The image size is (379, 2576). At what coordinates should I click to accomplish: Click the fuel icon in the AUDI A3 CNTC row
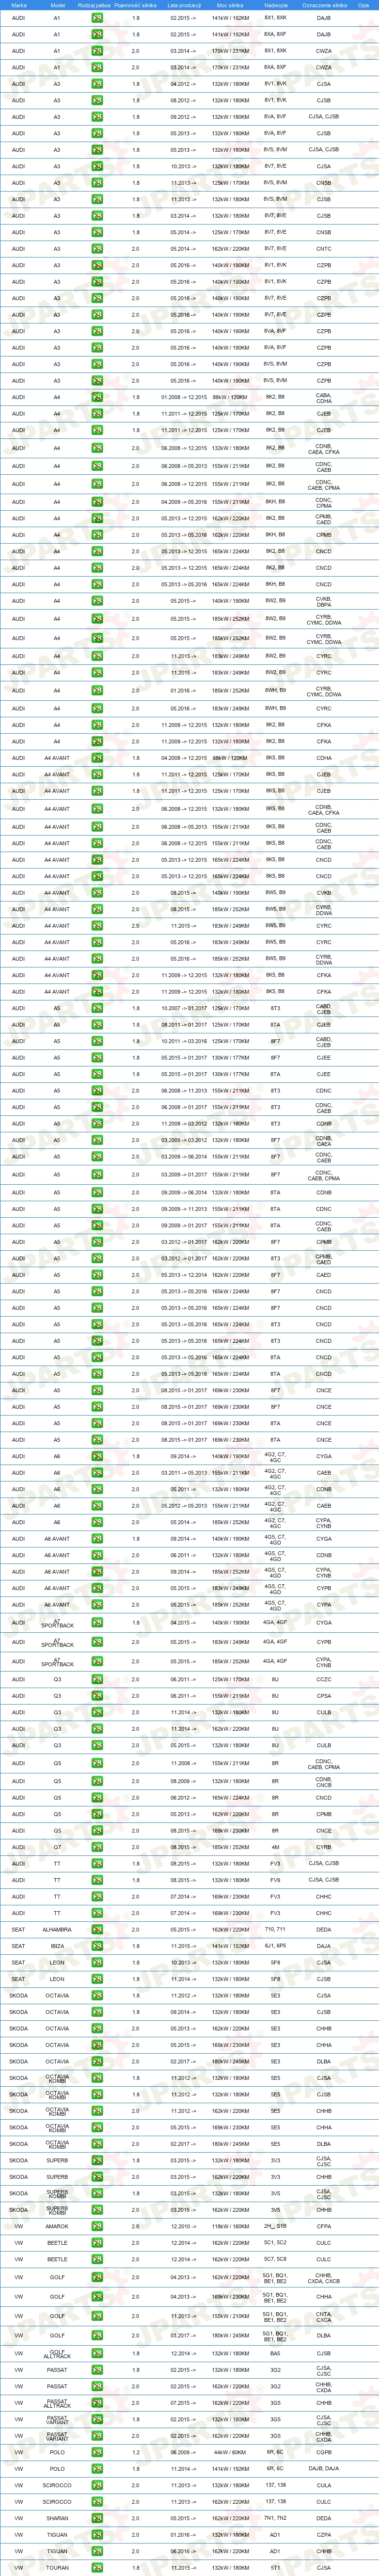97,249
